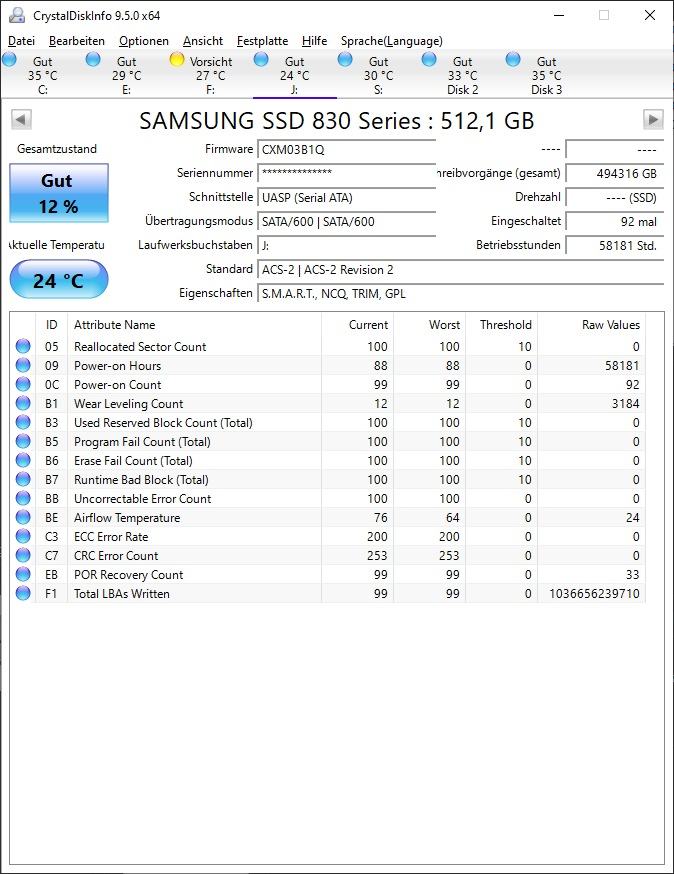
Task: Click the masked Seriennummer field
Action: pos(346,173)
